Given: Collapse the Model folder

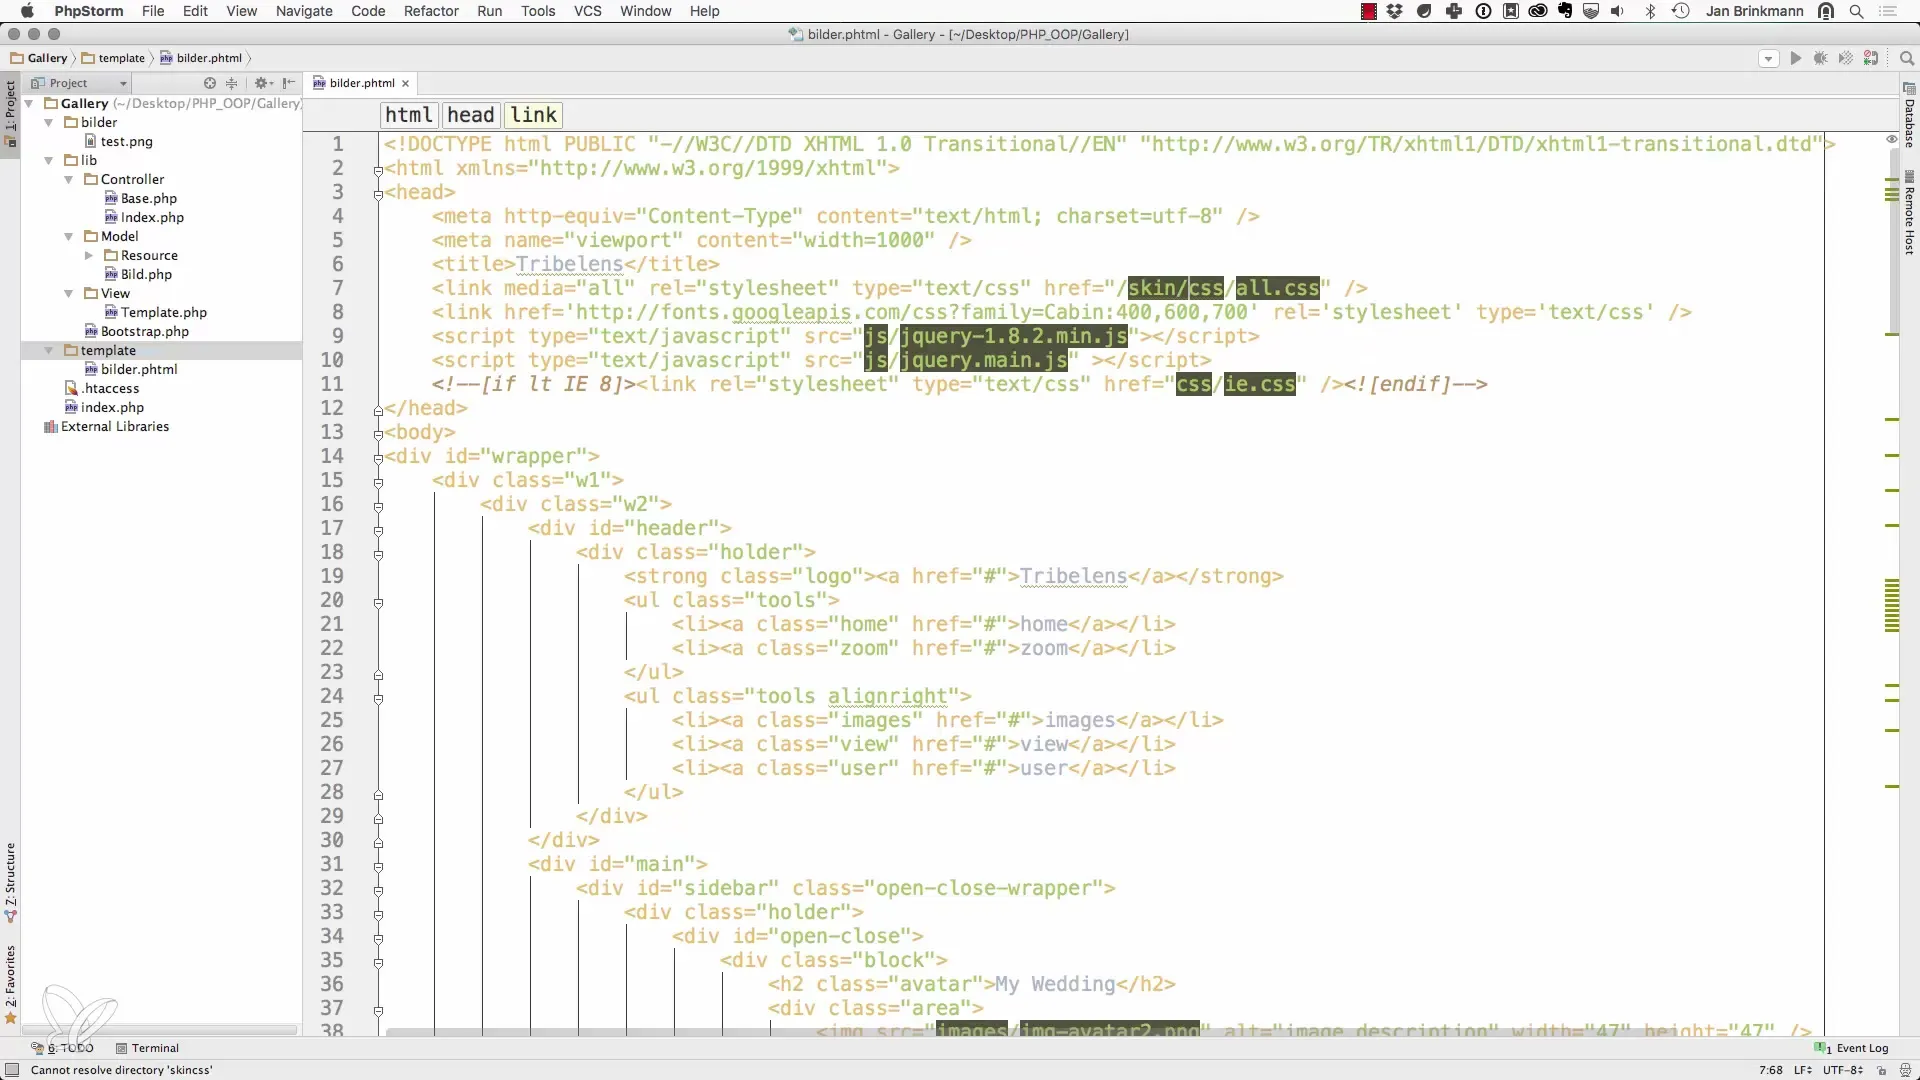Looking at the screenshot, I should click(x=68, y=236).
